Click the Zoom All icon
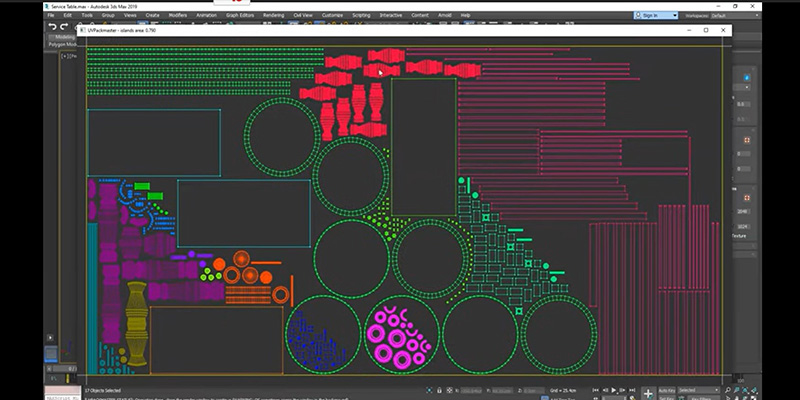 click(x=737, y=391)
